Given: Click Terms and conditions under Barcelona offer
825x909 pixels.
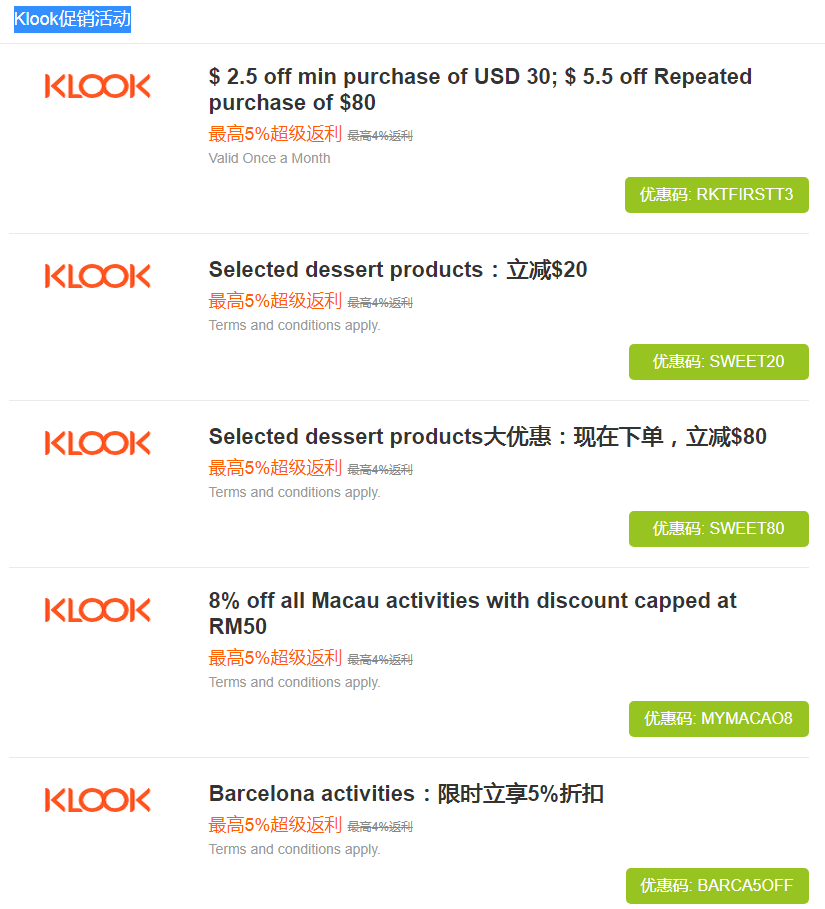Looking at the screenshot, I should [x=294, y=849].
